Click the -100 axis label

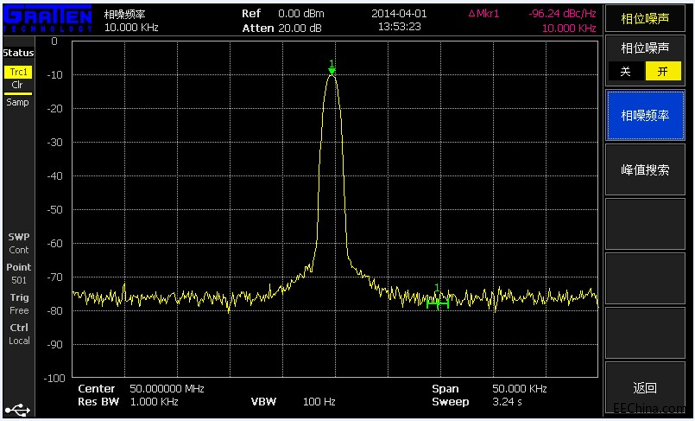coord(54,378)
